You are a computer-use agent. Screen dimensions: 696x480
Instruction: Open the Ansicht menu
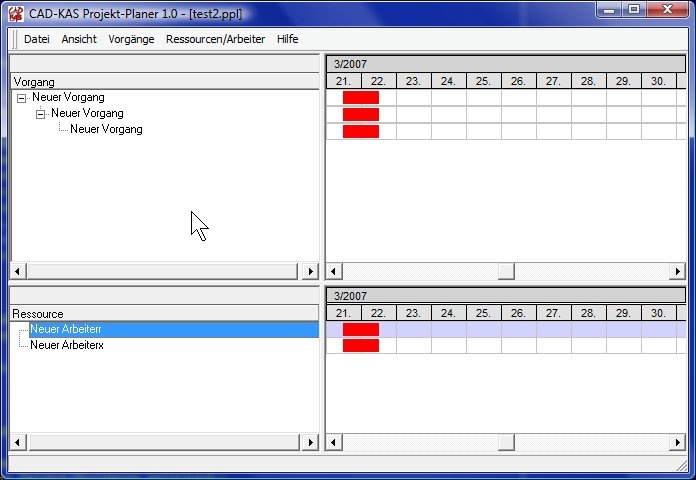pyautogui.click(x=79, y=39)
